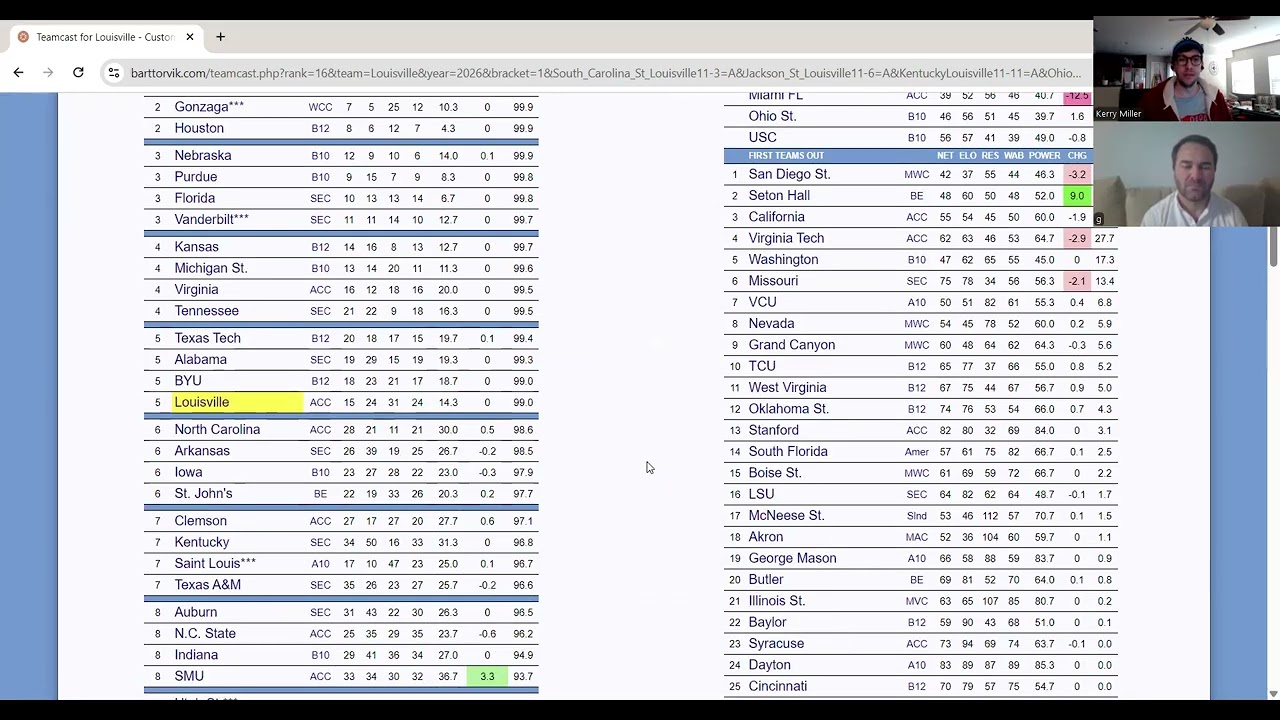1280x720 pixels.
Task: Click St. John's team name
Action: [x=203, y=493]
